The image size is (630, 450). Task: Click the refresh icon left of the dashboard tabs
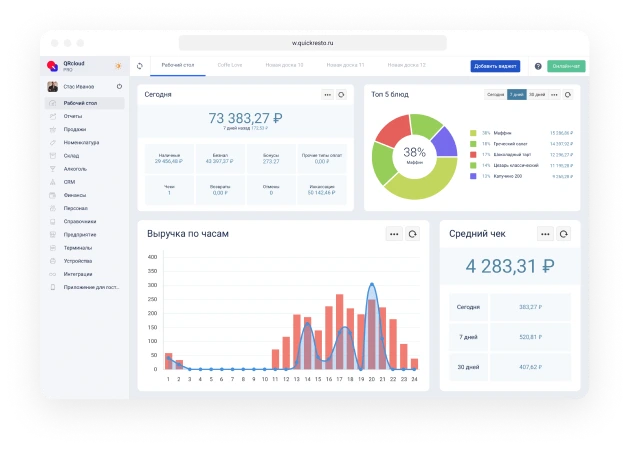coord(140,66)
